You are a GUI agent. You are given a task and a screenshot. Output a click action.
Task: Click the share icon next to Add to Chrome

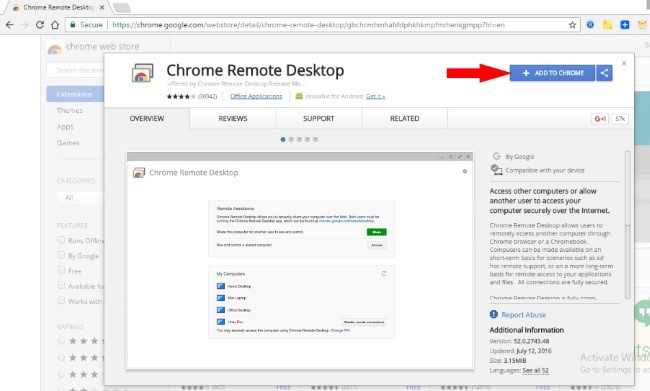click(x=604, y=73)
